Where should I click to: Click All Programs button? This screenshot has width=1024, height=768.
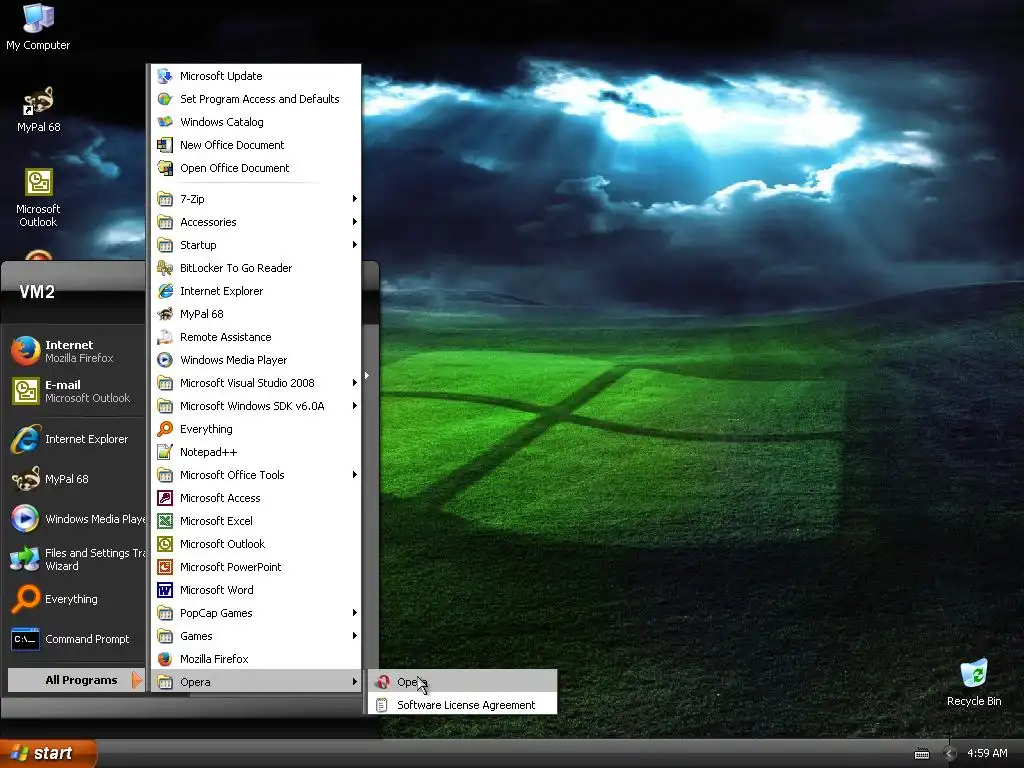pos(75,680)
